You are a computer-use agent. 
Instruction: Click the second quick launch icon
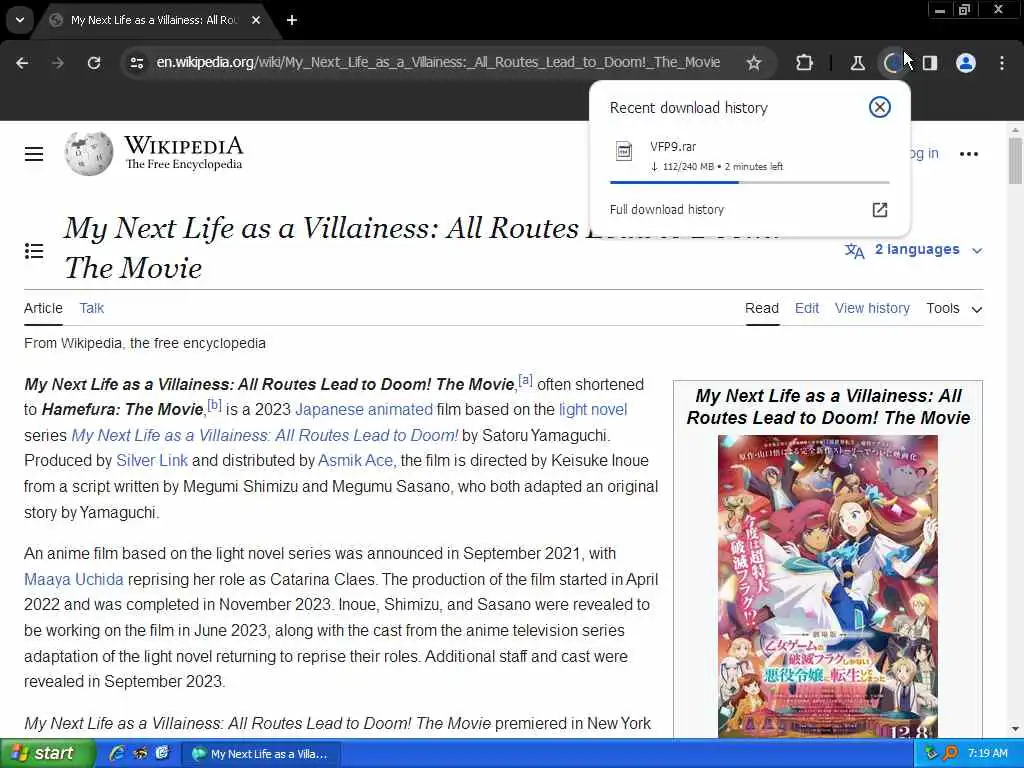pos(140,753)
